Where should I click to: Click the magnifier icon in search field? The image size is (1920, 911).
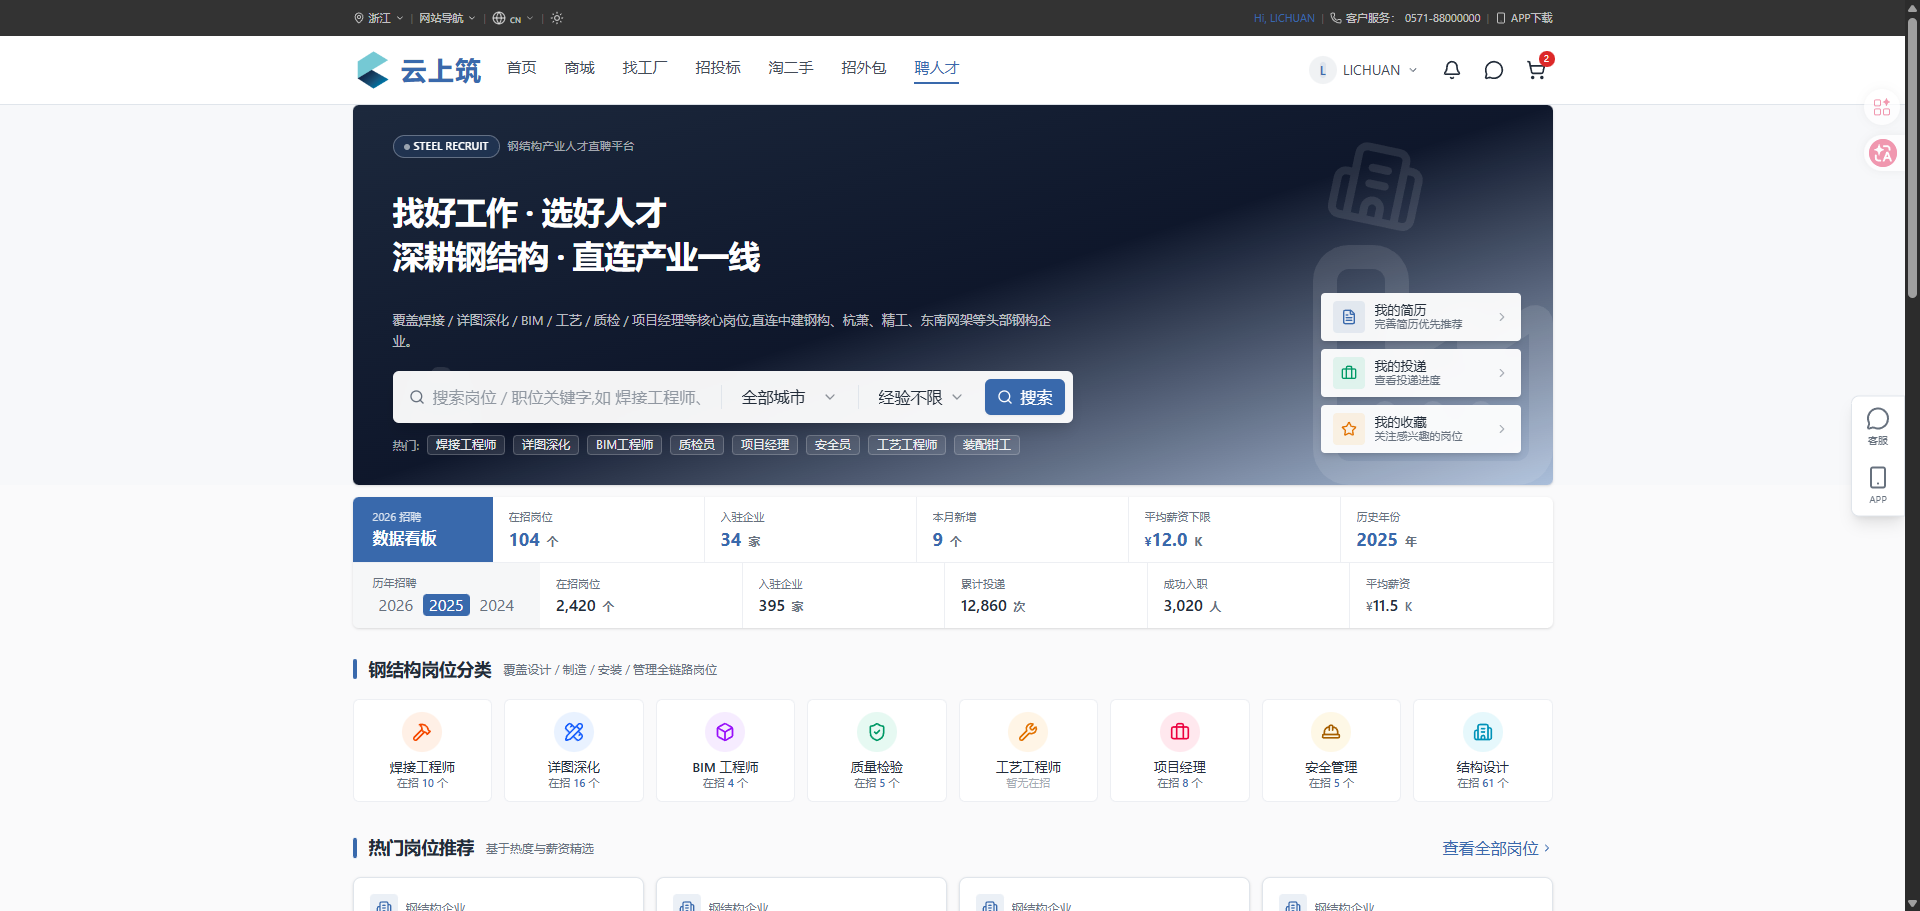417,397
